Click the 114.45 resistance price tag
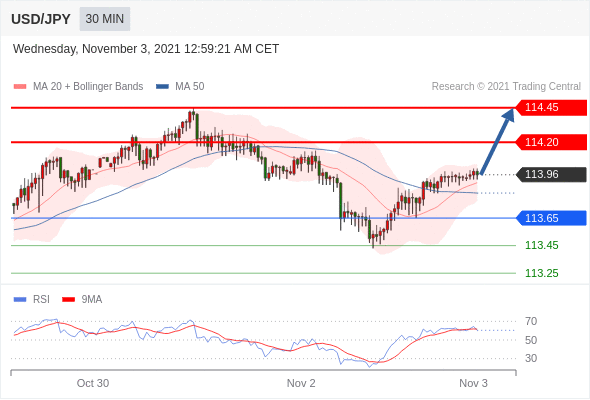590x400 pixels. coord(551,108)
